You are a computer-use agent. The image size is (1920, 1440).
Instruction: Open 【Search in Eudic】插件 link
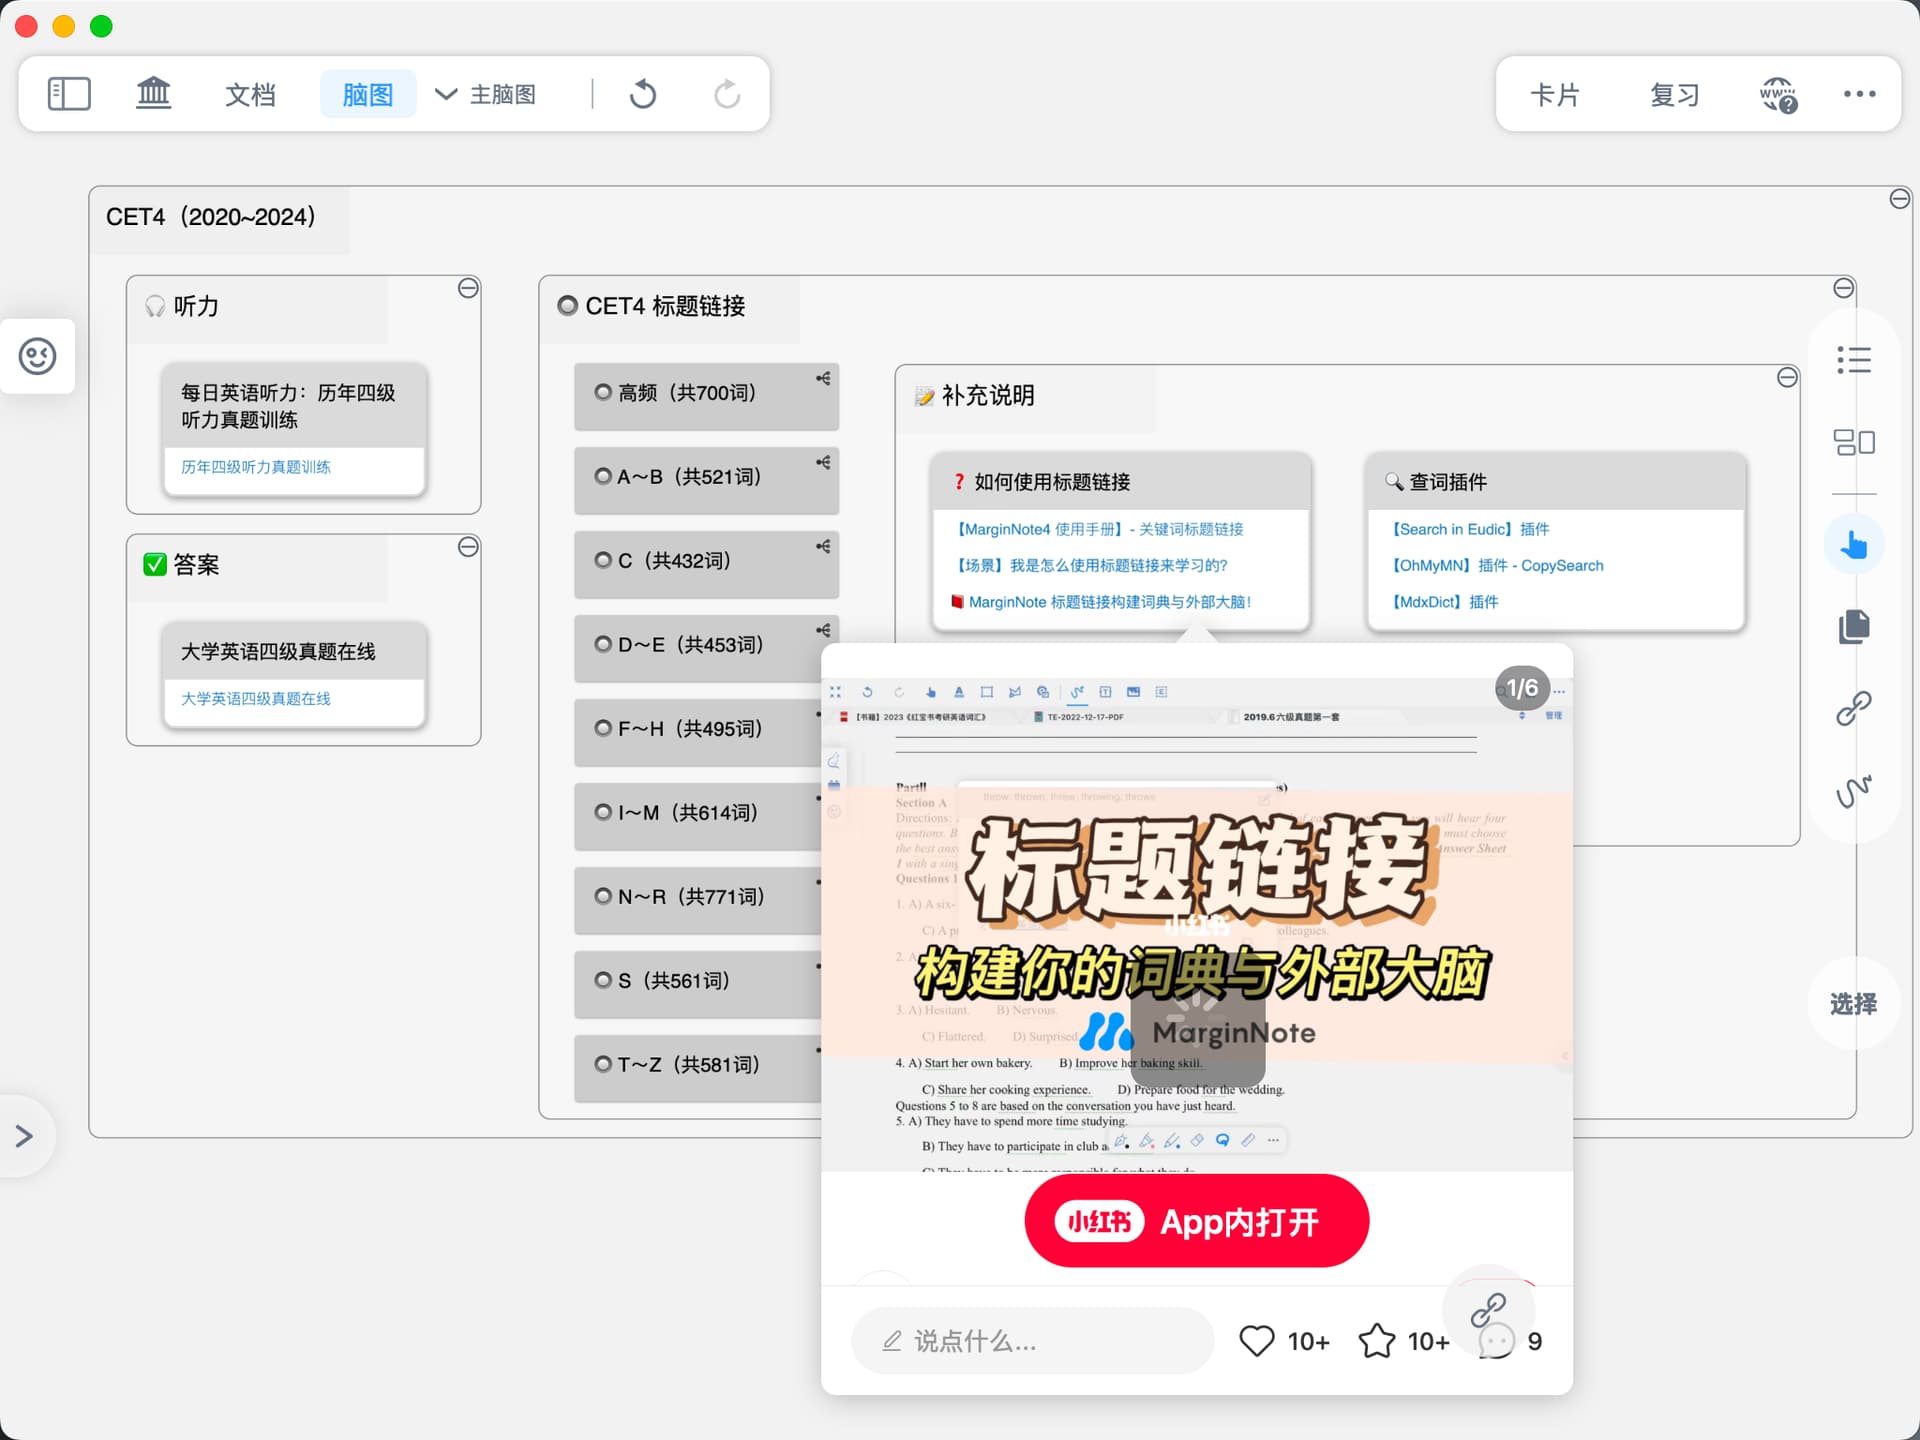(1469, 529)
